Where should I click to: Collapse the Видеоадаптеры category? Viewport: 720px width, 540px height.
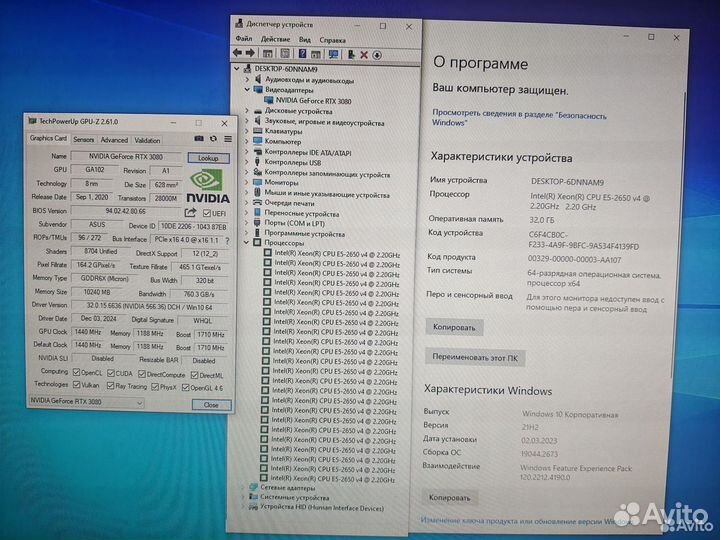point(247,90)
